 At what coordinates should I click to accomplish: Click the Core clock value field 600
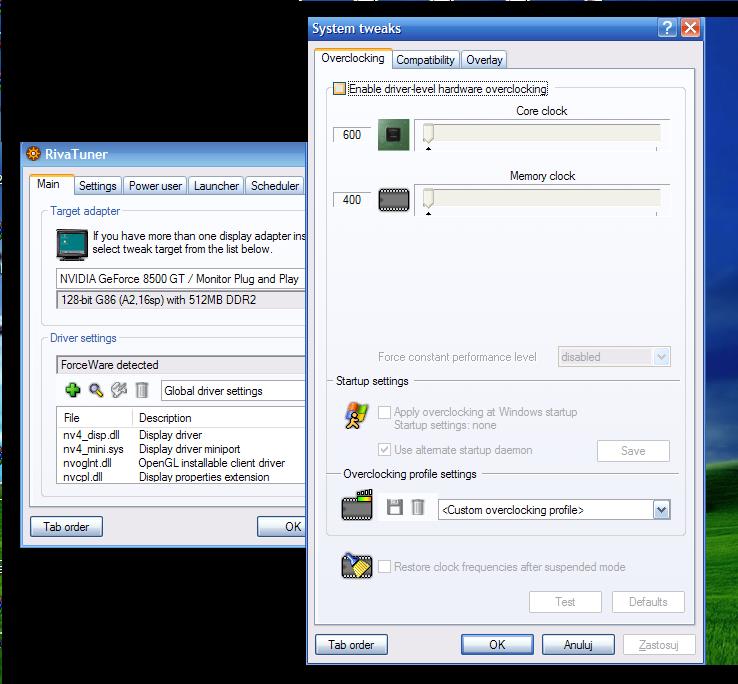click(352, 135)
